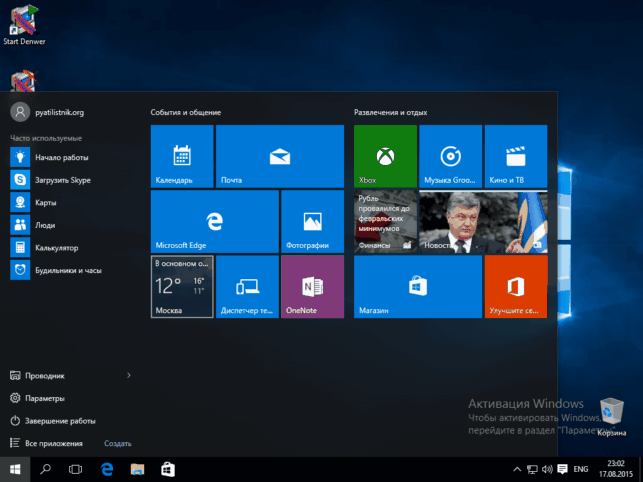The image size is (643, 482).
Task: Open File Explorer from the taskbar
Action: click(x=137, y=469)
